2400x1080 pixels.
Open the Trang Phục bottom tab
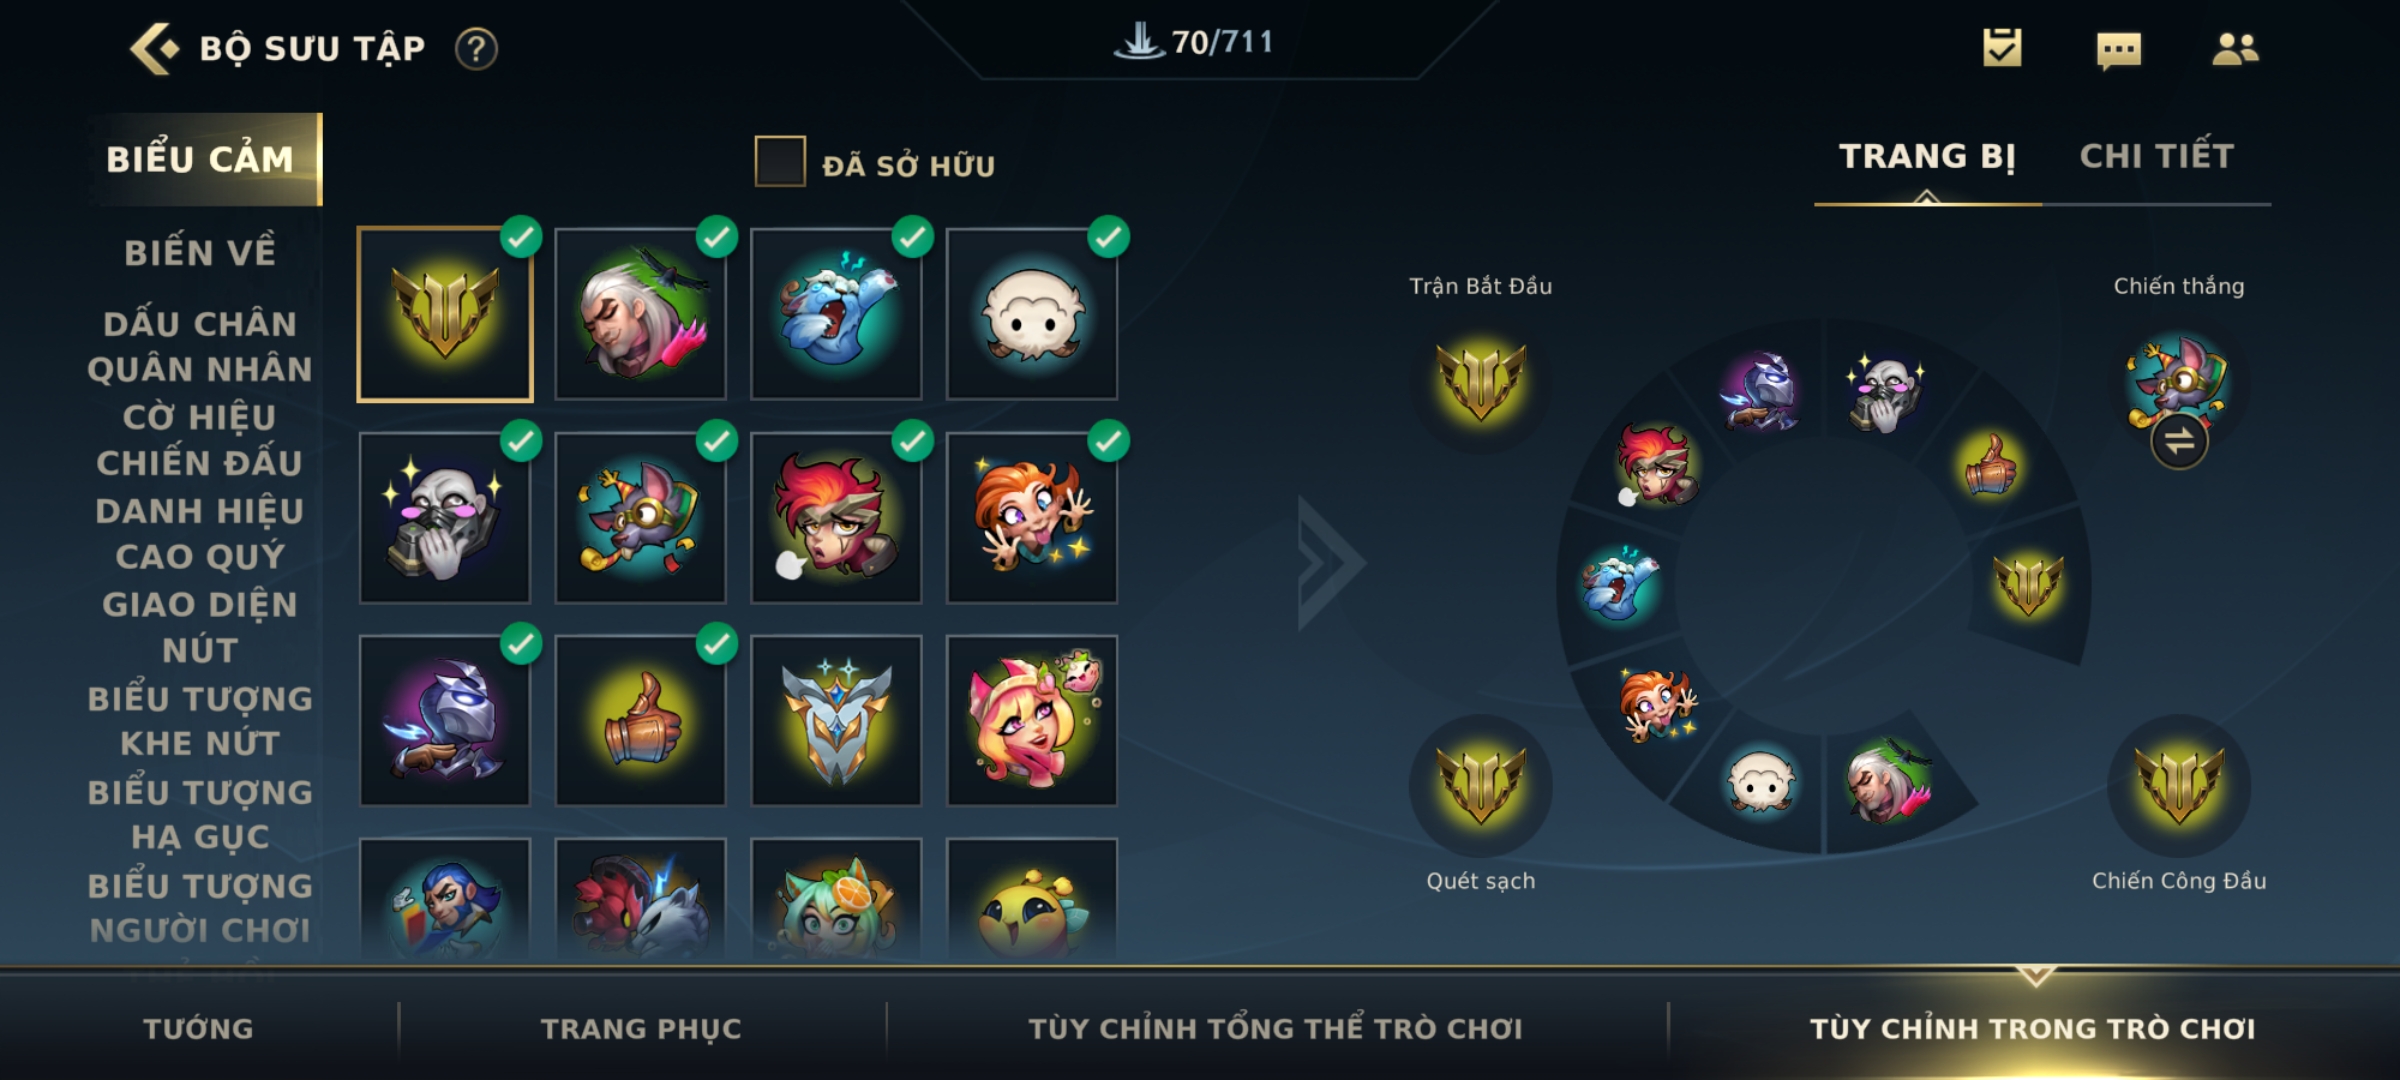tap(641, 1028)
